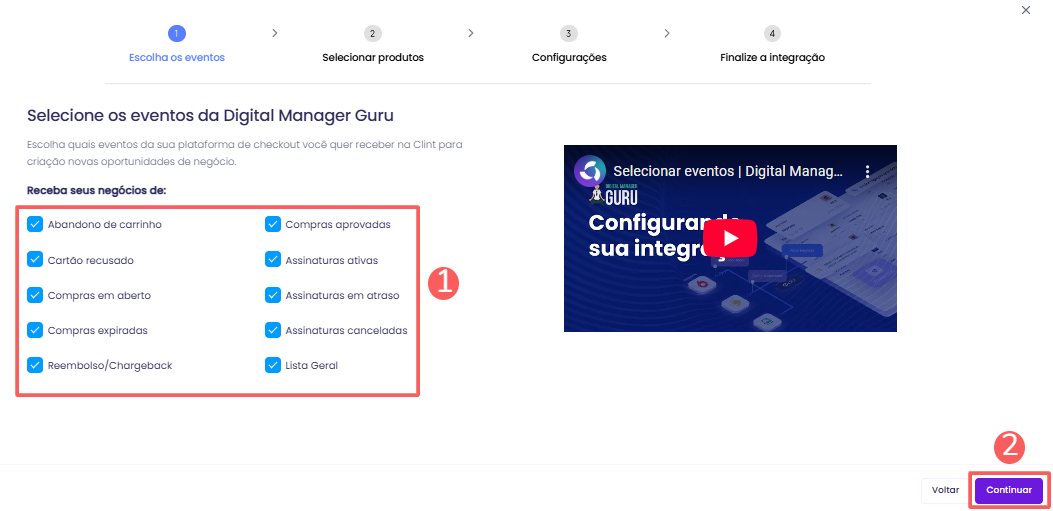Click the Voltar button
Viewport: 1053px width, 511px height.
click(945, 490)
